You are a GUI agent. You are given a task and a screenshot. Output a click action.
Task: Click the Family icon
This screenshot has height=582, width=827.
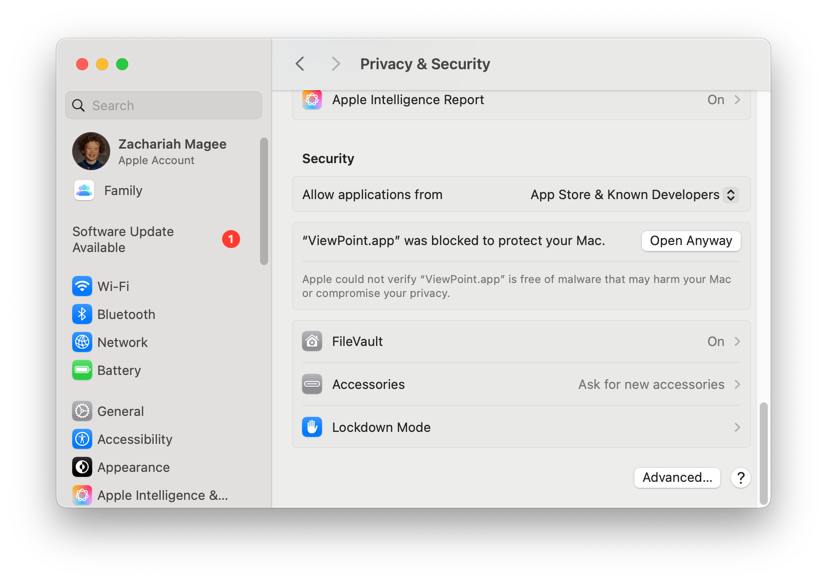[x=84, y=190]
